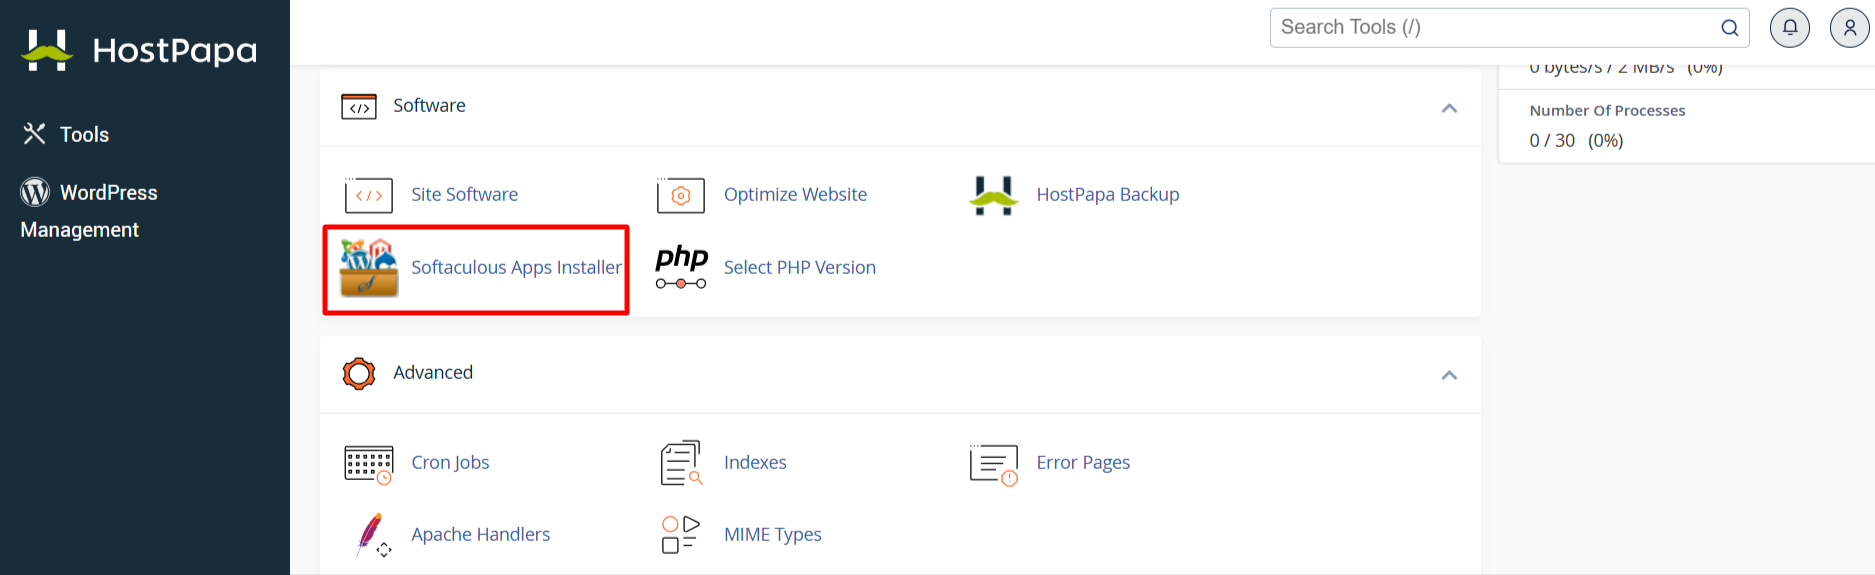
Task: Click the Site Software icon
Action: 369,195
